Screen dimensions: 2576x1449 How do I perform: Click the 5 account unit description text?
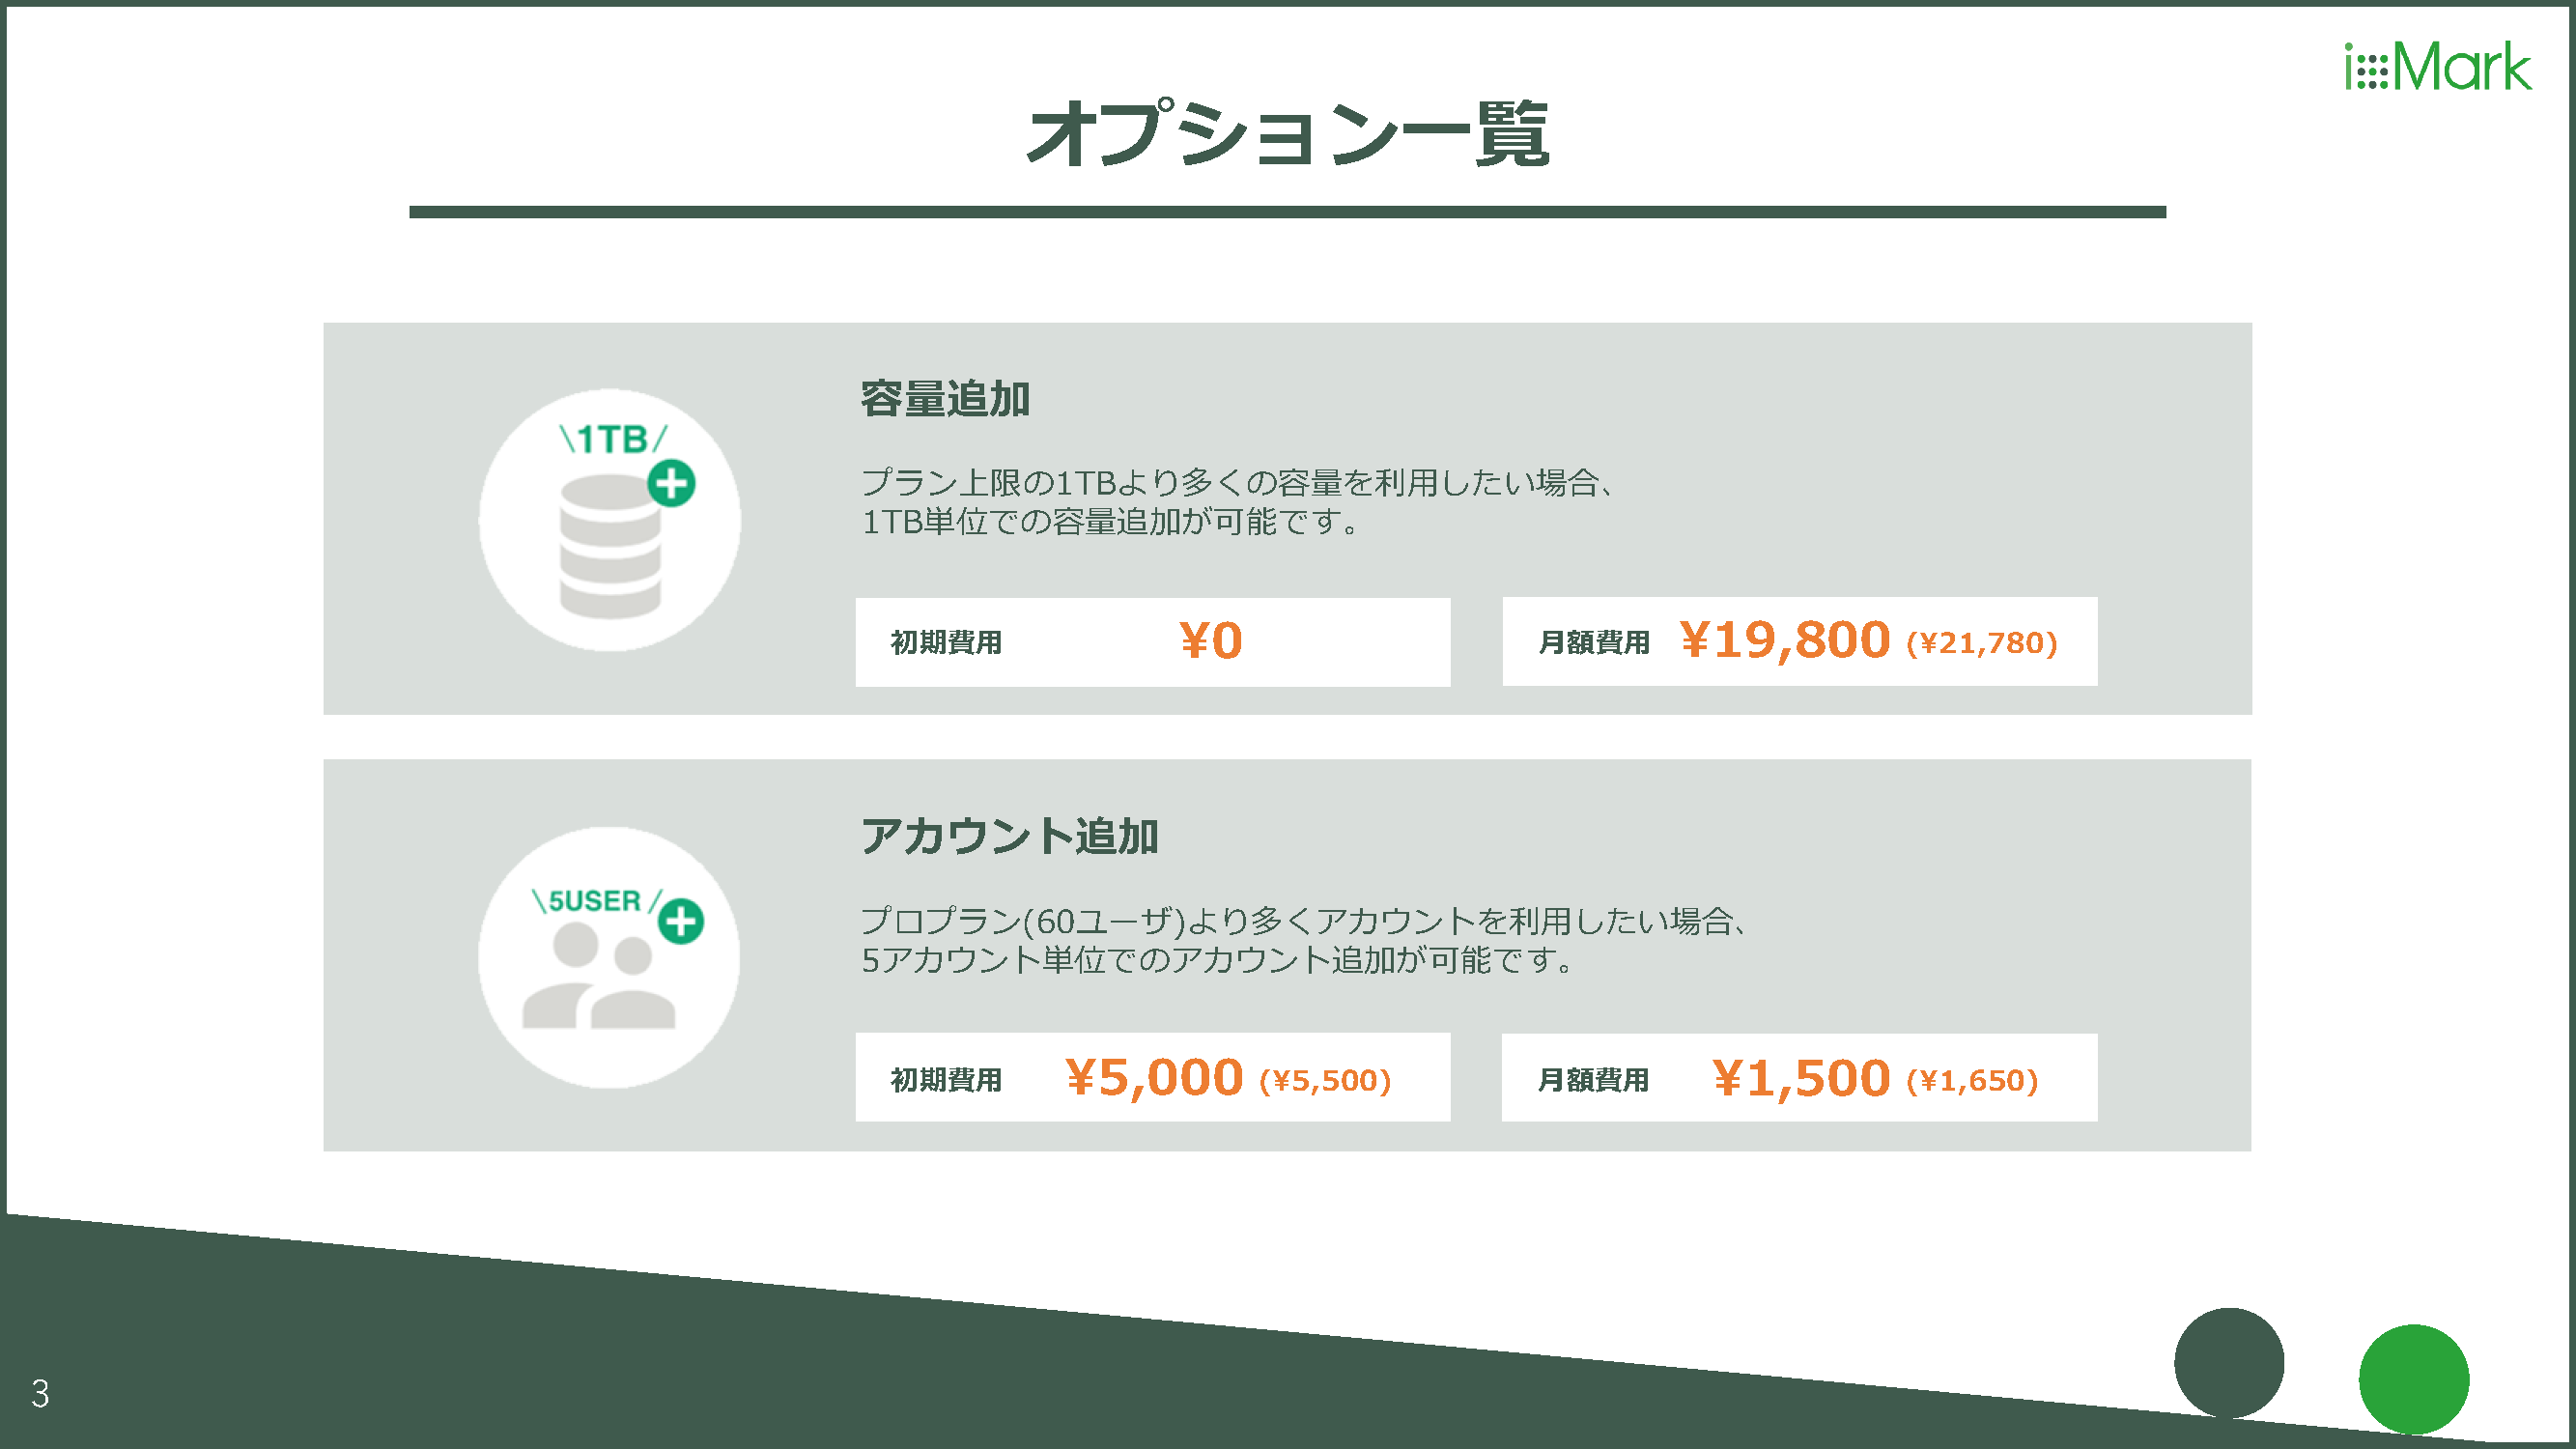pos(1305,940)
